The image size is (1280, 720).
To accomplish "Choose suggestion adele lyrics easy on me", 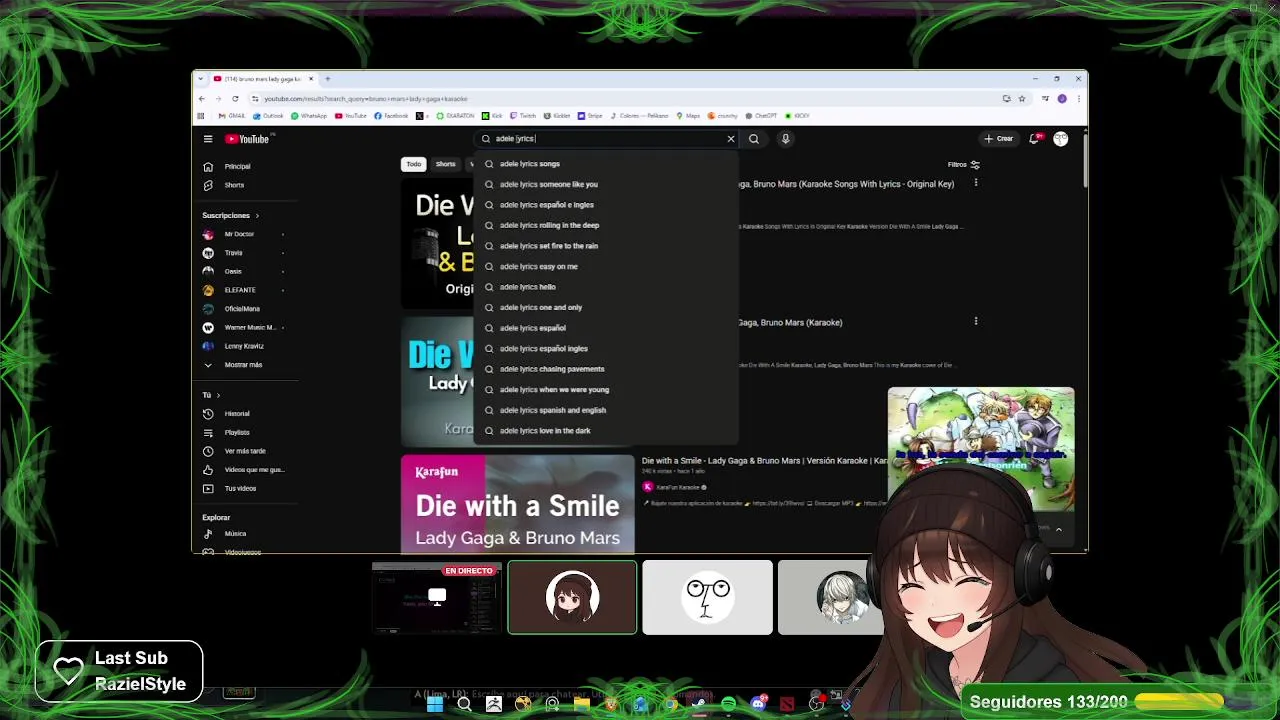I will (607, 267).
